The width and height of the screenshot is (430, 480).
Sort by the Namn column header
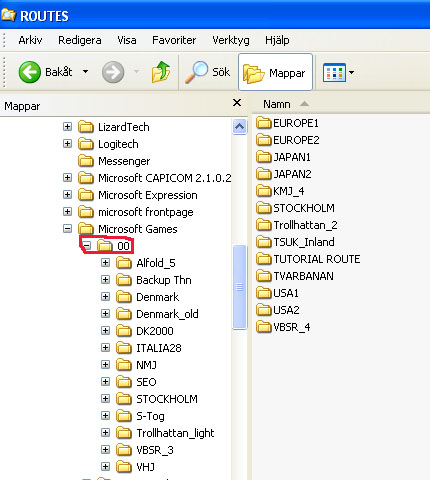pyautogui.click(x=277, y=104)
